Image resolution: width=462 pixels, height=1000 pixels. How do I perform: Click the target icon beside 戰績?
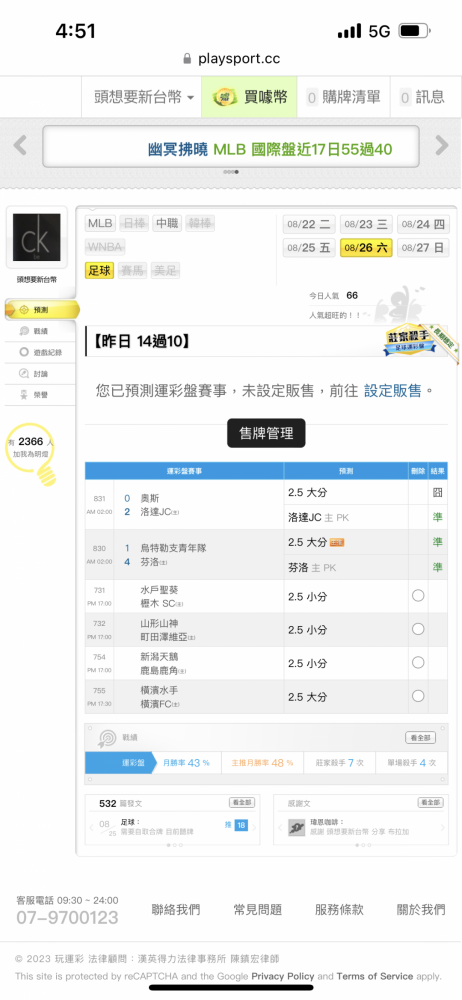coord(107,737)
